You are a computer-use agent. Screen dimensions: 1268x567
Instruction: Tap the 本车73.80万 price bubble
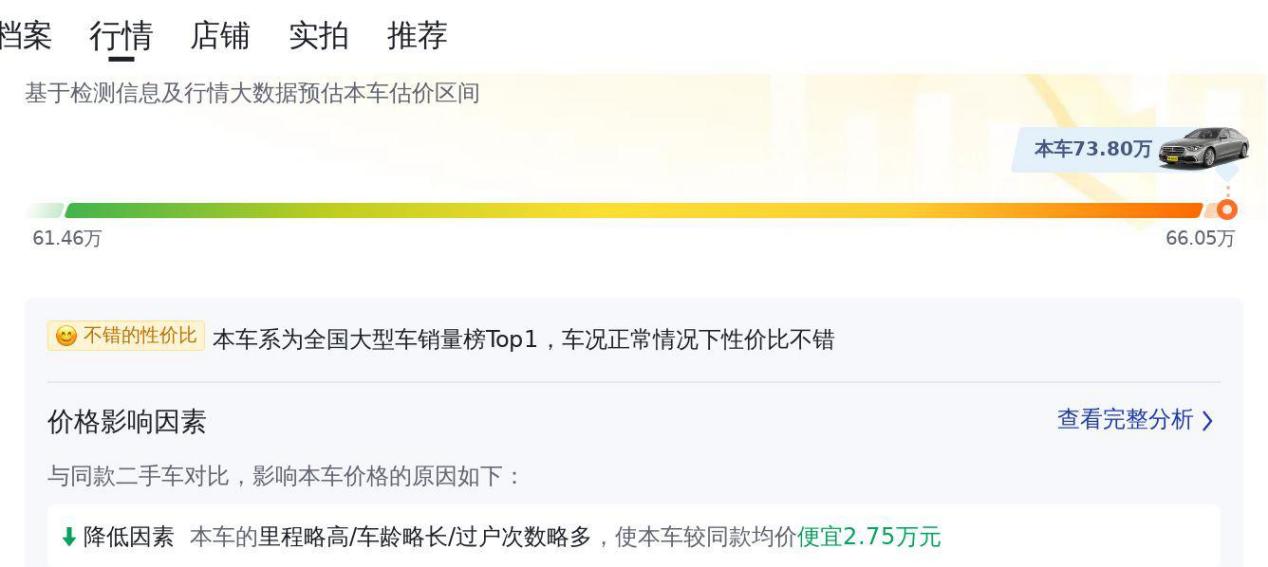click(x=1093, y=150)
